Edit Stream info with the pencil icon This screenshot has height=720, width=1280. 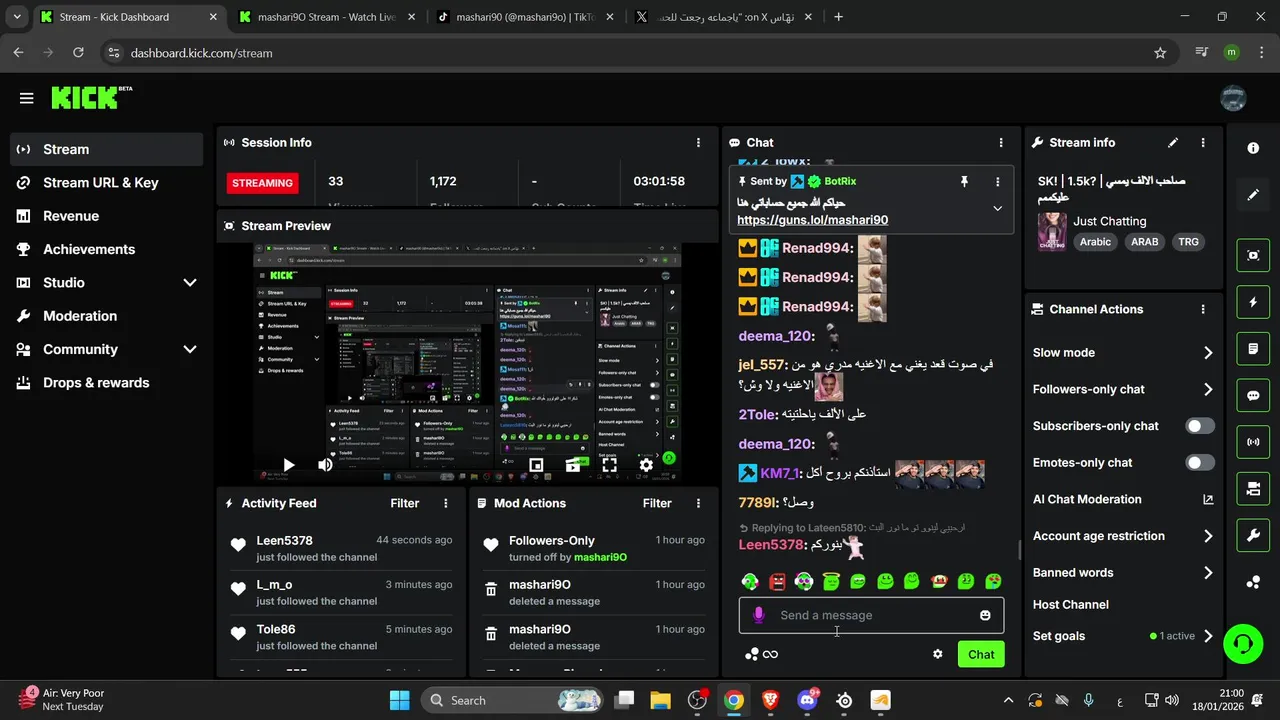pyautogui.click(x=1173, y=143)
